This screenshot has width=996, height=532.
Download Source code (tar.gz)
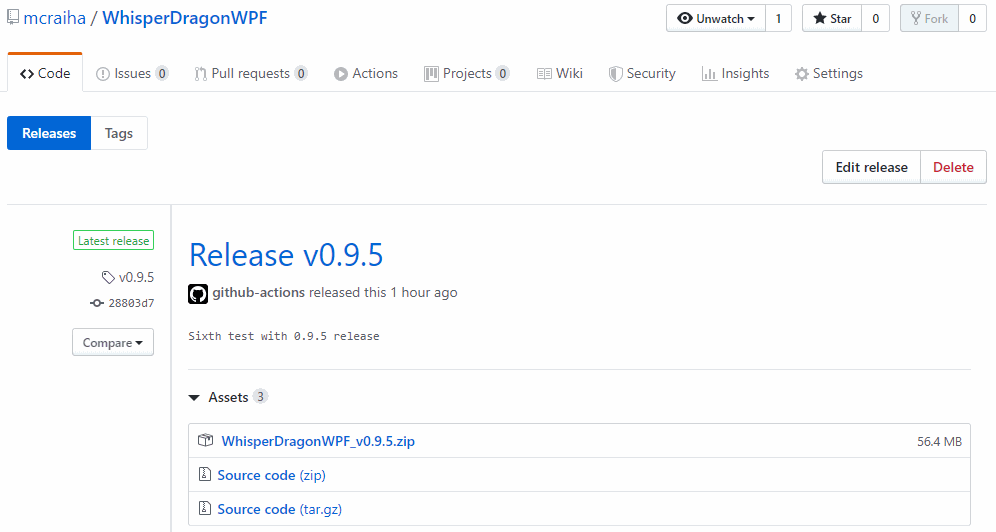279,509
